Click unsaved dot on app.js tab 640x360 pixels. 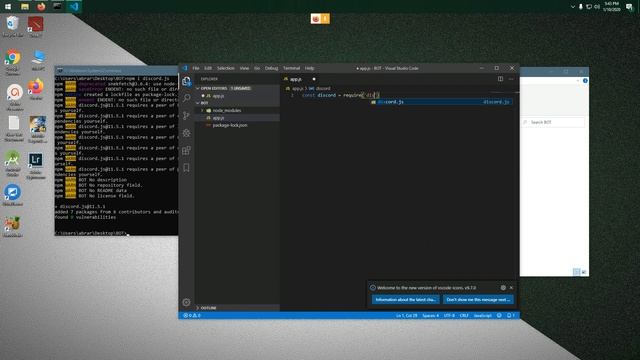314,79
